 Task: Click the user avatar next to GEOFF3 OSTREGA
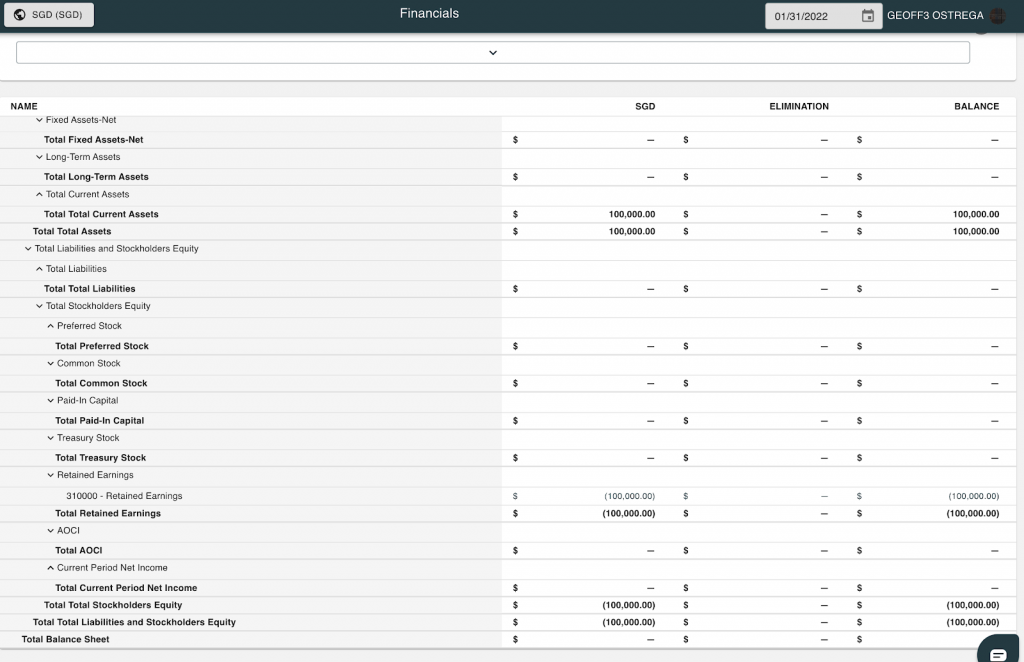tap(997, 16)
